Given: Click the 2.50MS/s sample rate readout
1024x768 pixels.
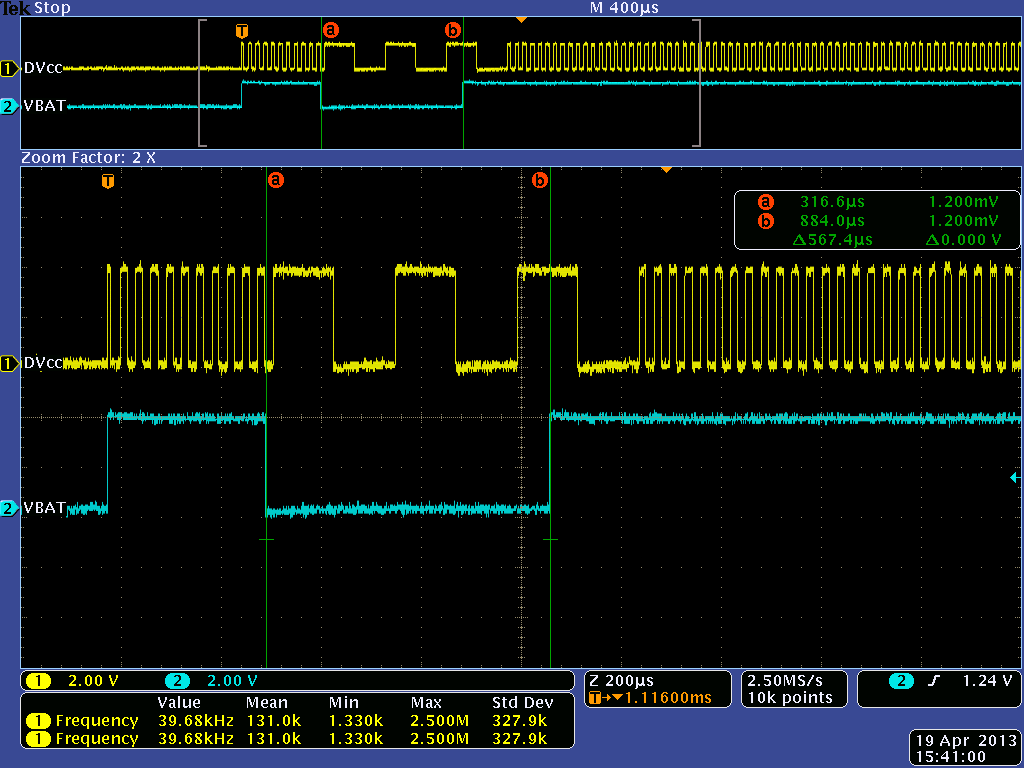Looking at the screenshot, I should click(x=786, y=680).
